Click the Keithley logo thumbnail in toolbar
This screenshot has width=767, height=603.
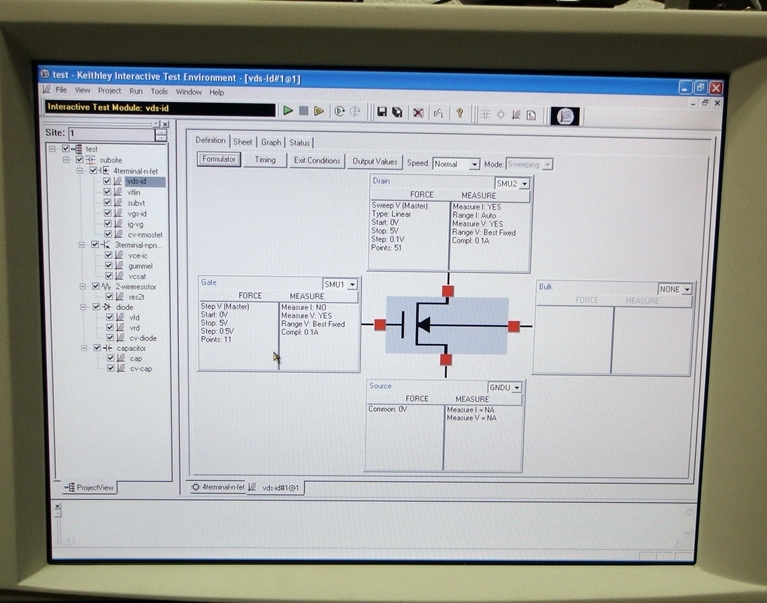coord(565,116)
